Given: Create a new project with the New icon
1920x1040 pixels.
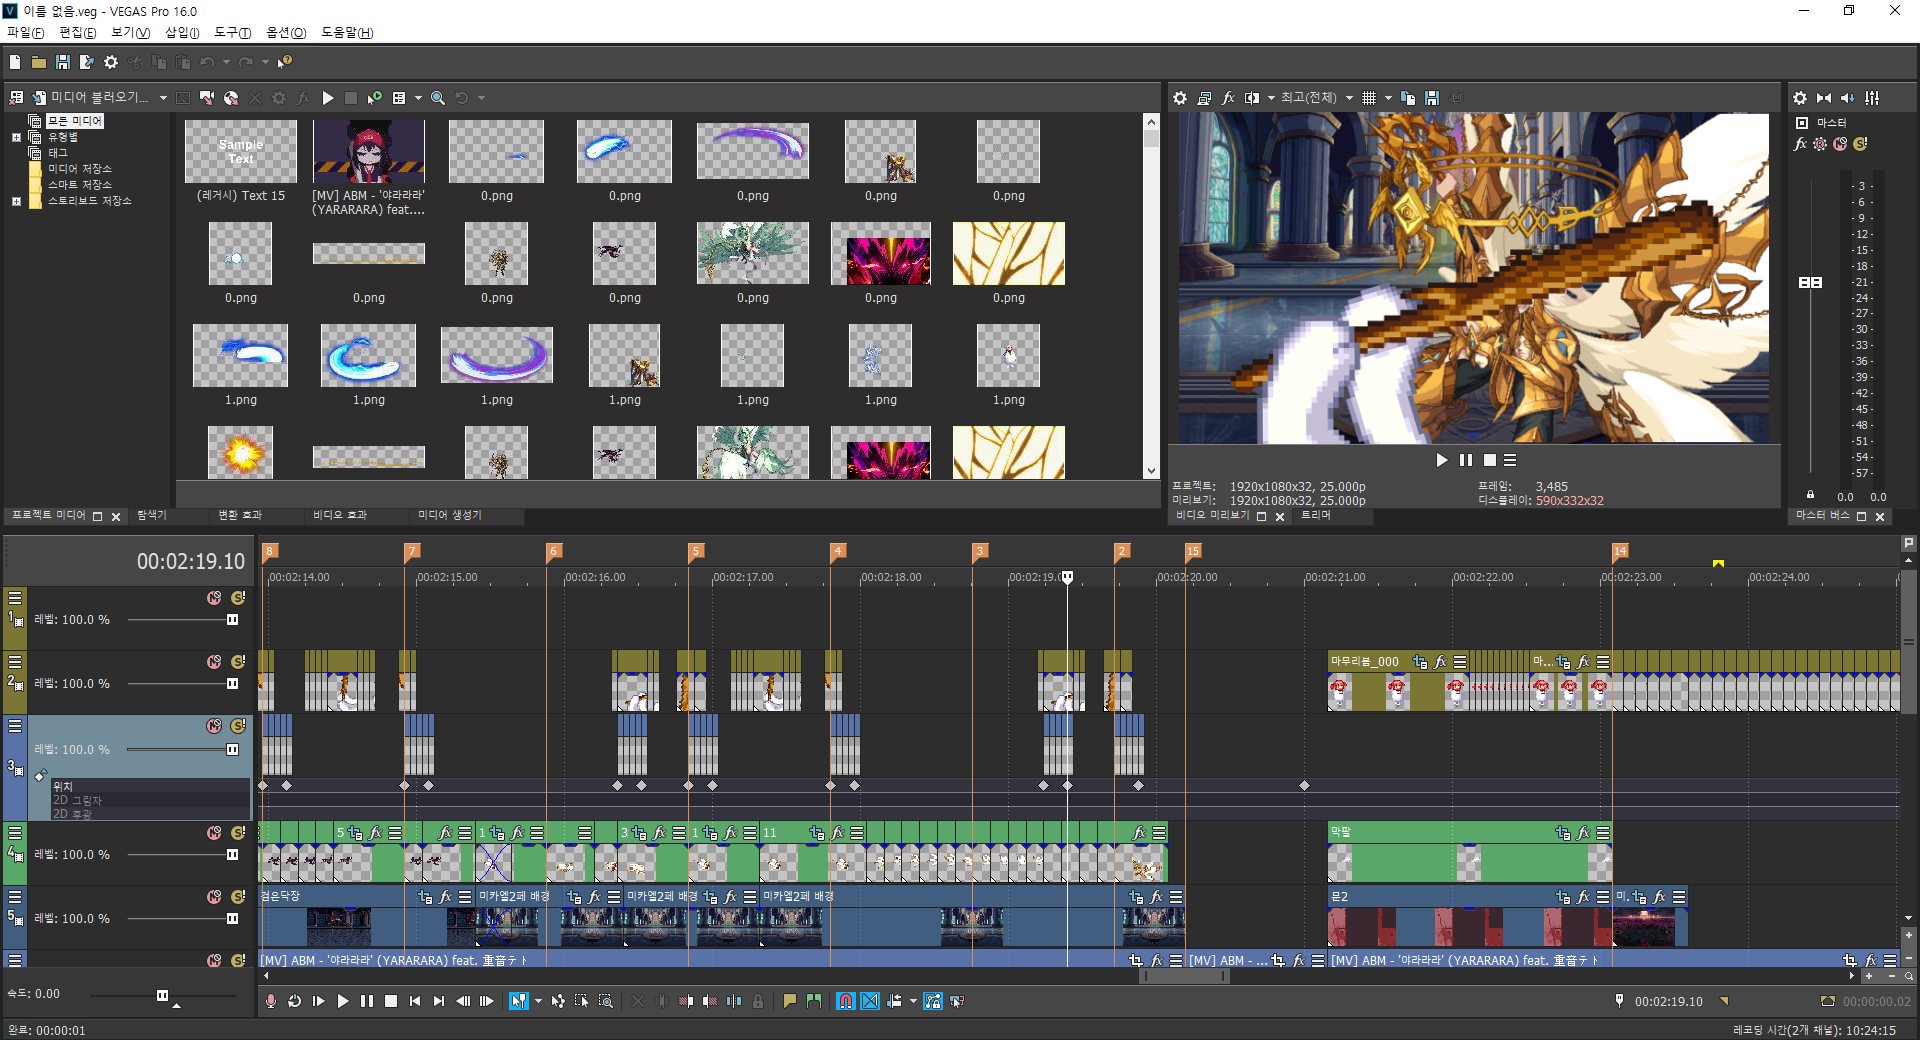Looking at the screenshot, I should [x=15, y=62].
